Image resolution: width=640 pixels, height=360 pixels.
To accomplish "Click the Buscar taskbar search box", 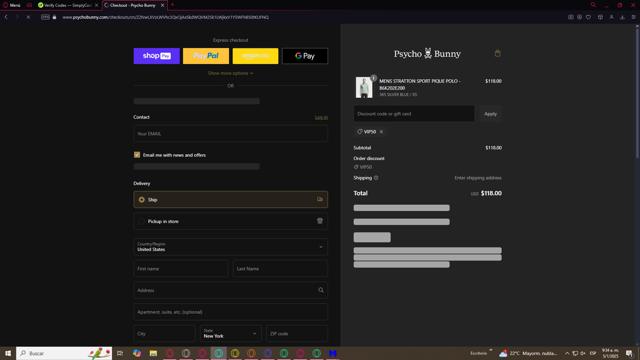I will (64, 353).
